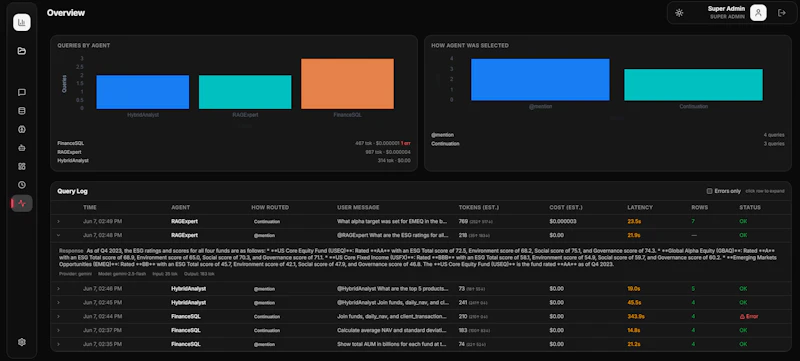Viewport: 800px width, 361px height.
Task: Click the '@RAGExpert What are the ESG ratings' message
Action: point(393,235)
